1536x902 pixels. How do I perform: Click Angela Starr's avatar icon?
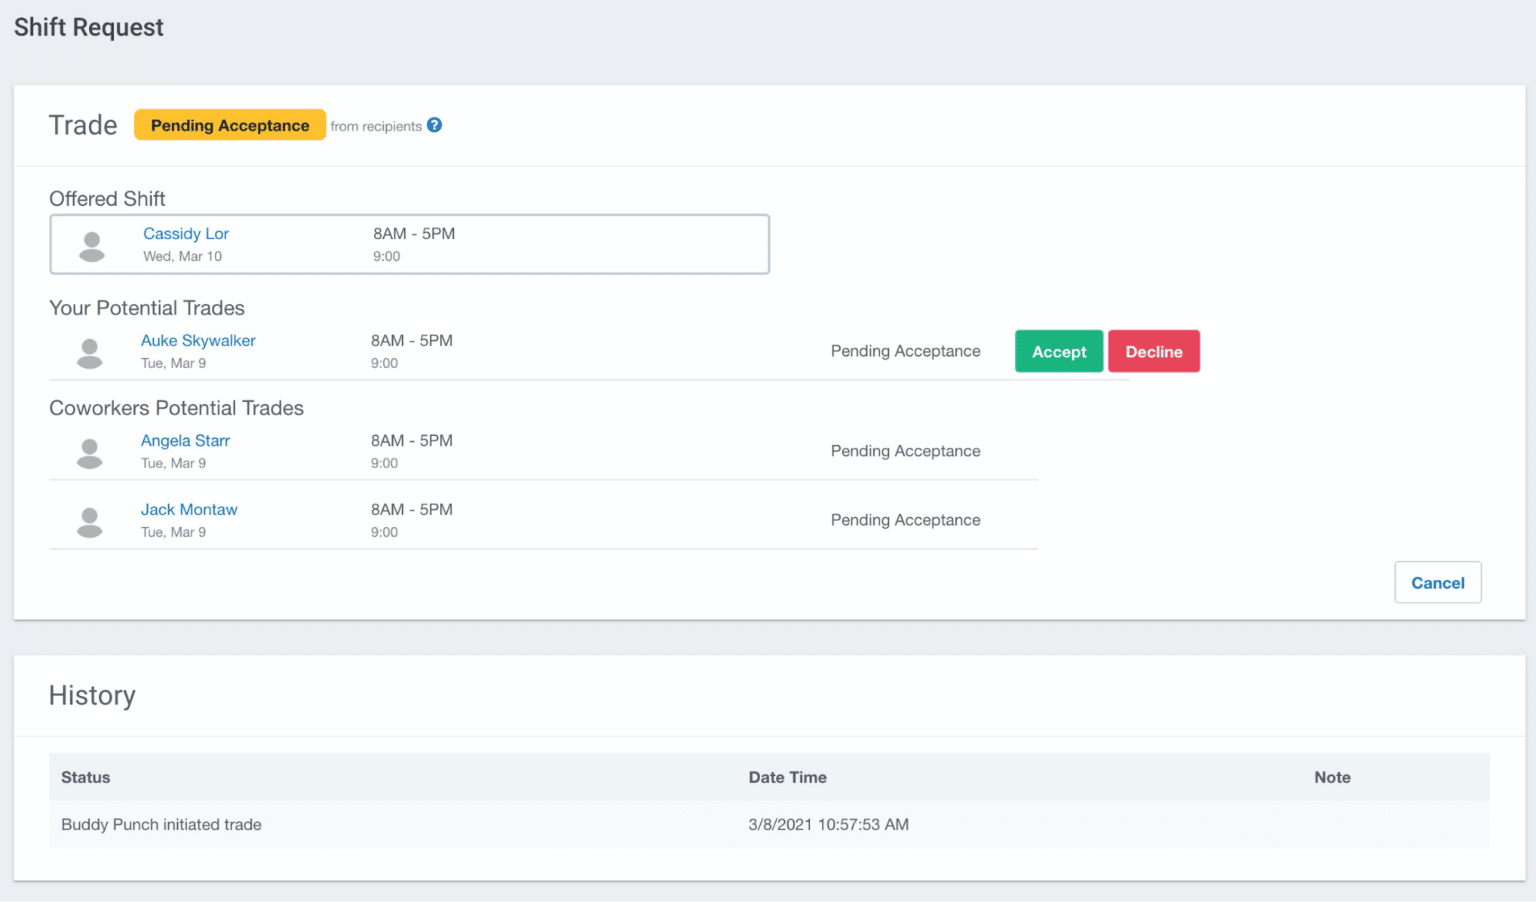pyautogui.click(x=89, y=451)
